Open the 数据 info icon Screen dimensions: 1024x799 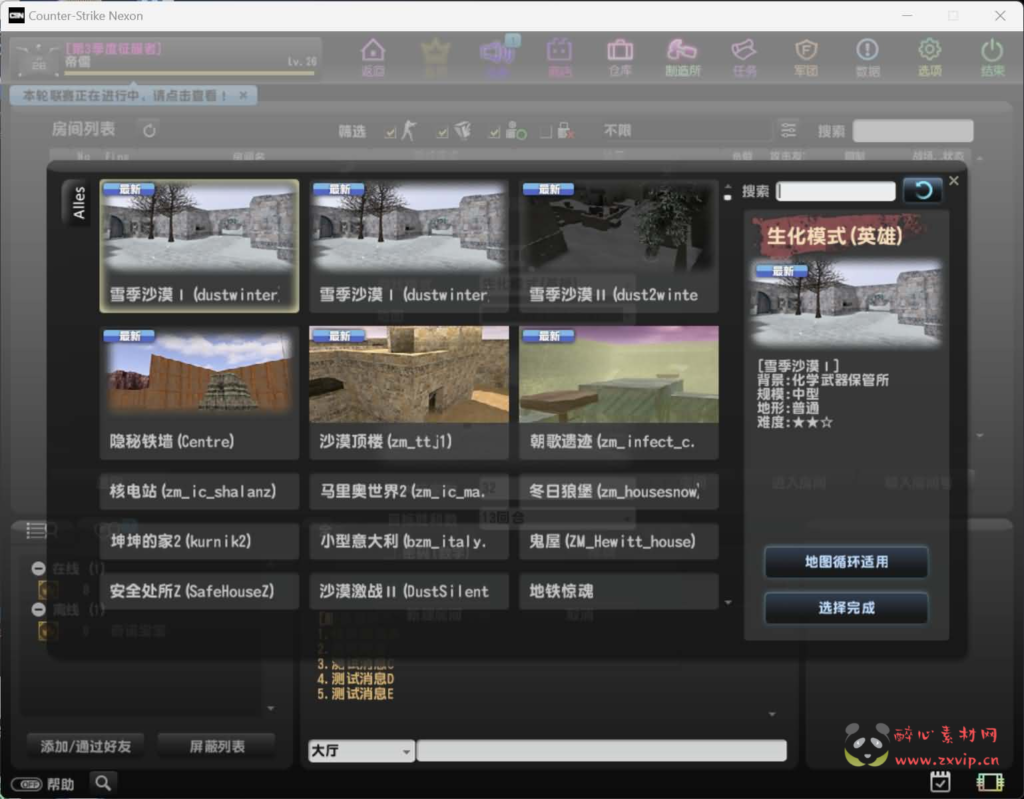tap(867, 57)
